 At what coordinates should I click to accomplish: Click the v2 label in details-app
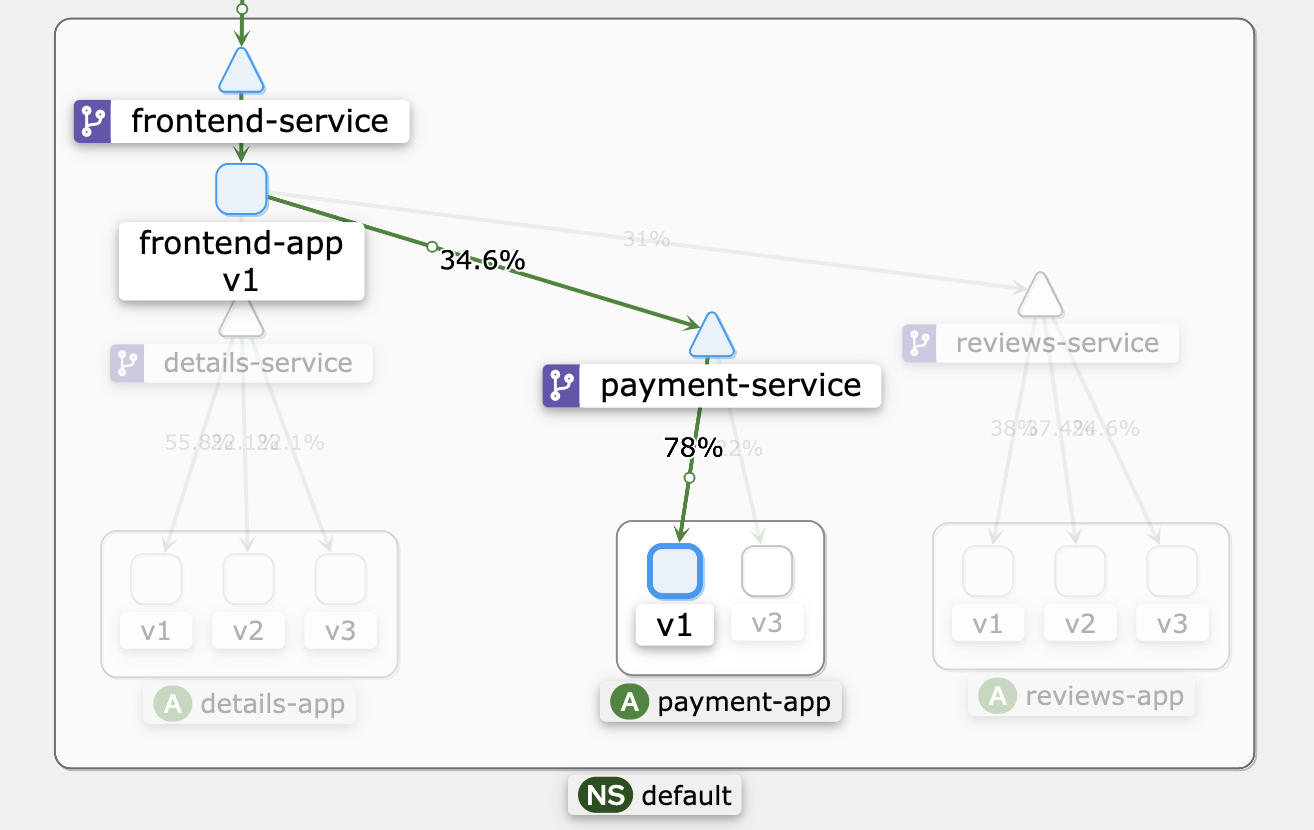[x=248, y=631]
